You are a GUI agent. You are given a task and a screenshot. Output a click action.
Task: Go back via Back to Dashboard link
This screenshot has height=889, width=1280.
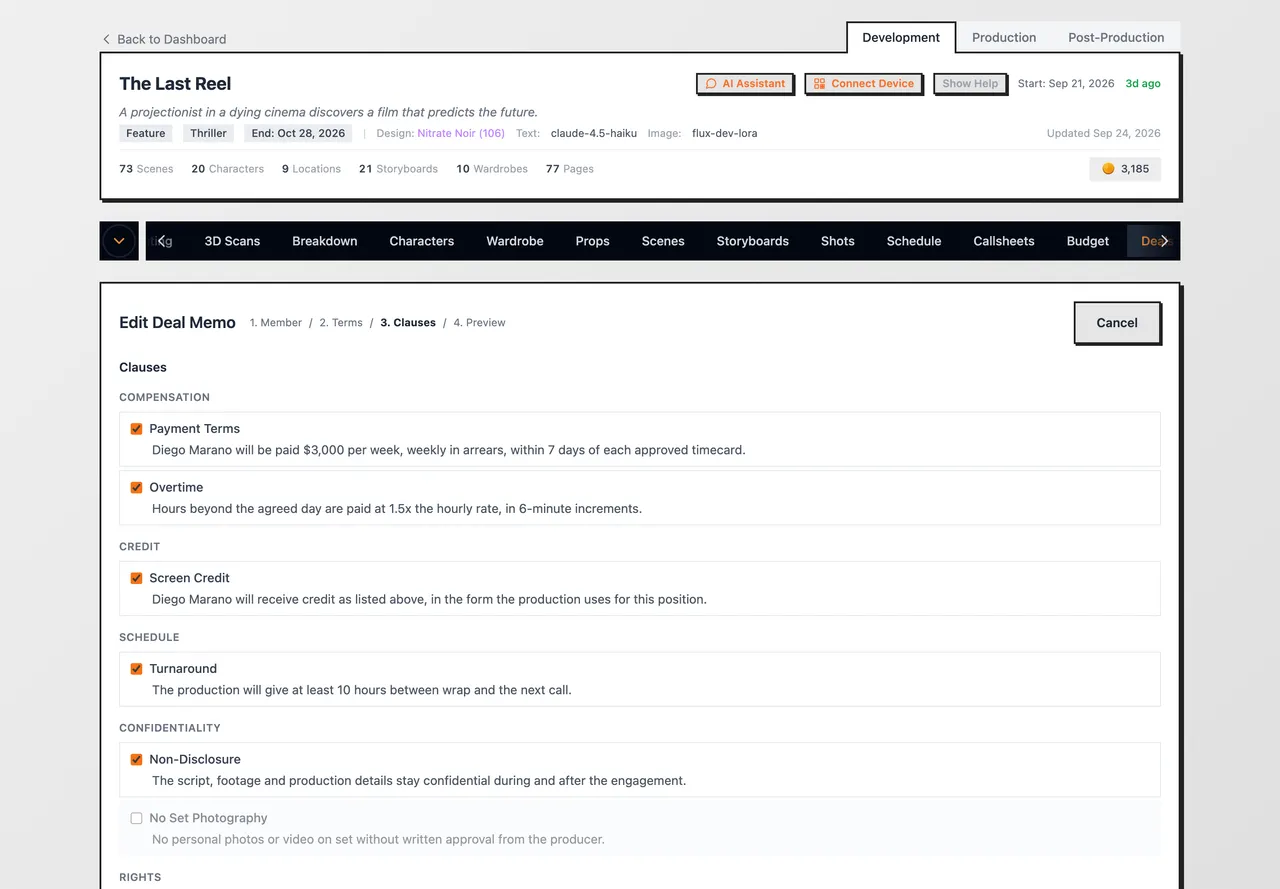pos(164,39)
